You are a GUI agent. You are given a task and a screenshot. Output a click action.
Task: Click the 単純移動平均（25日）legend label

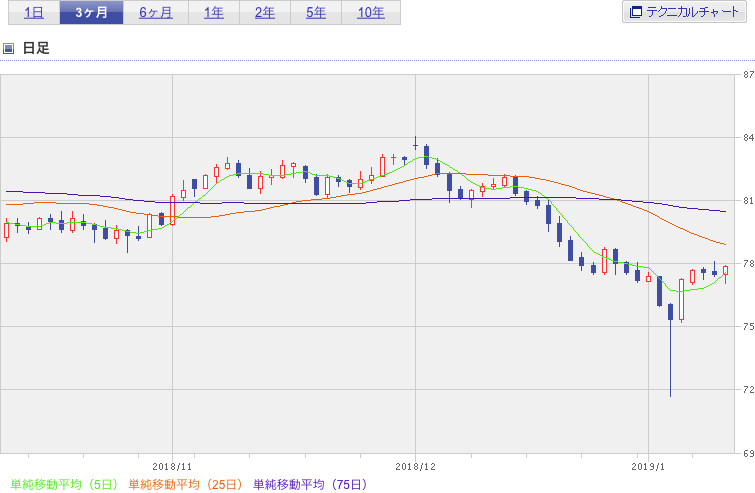[185, 484]
